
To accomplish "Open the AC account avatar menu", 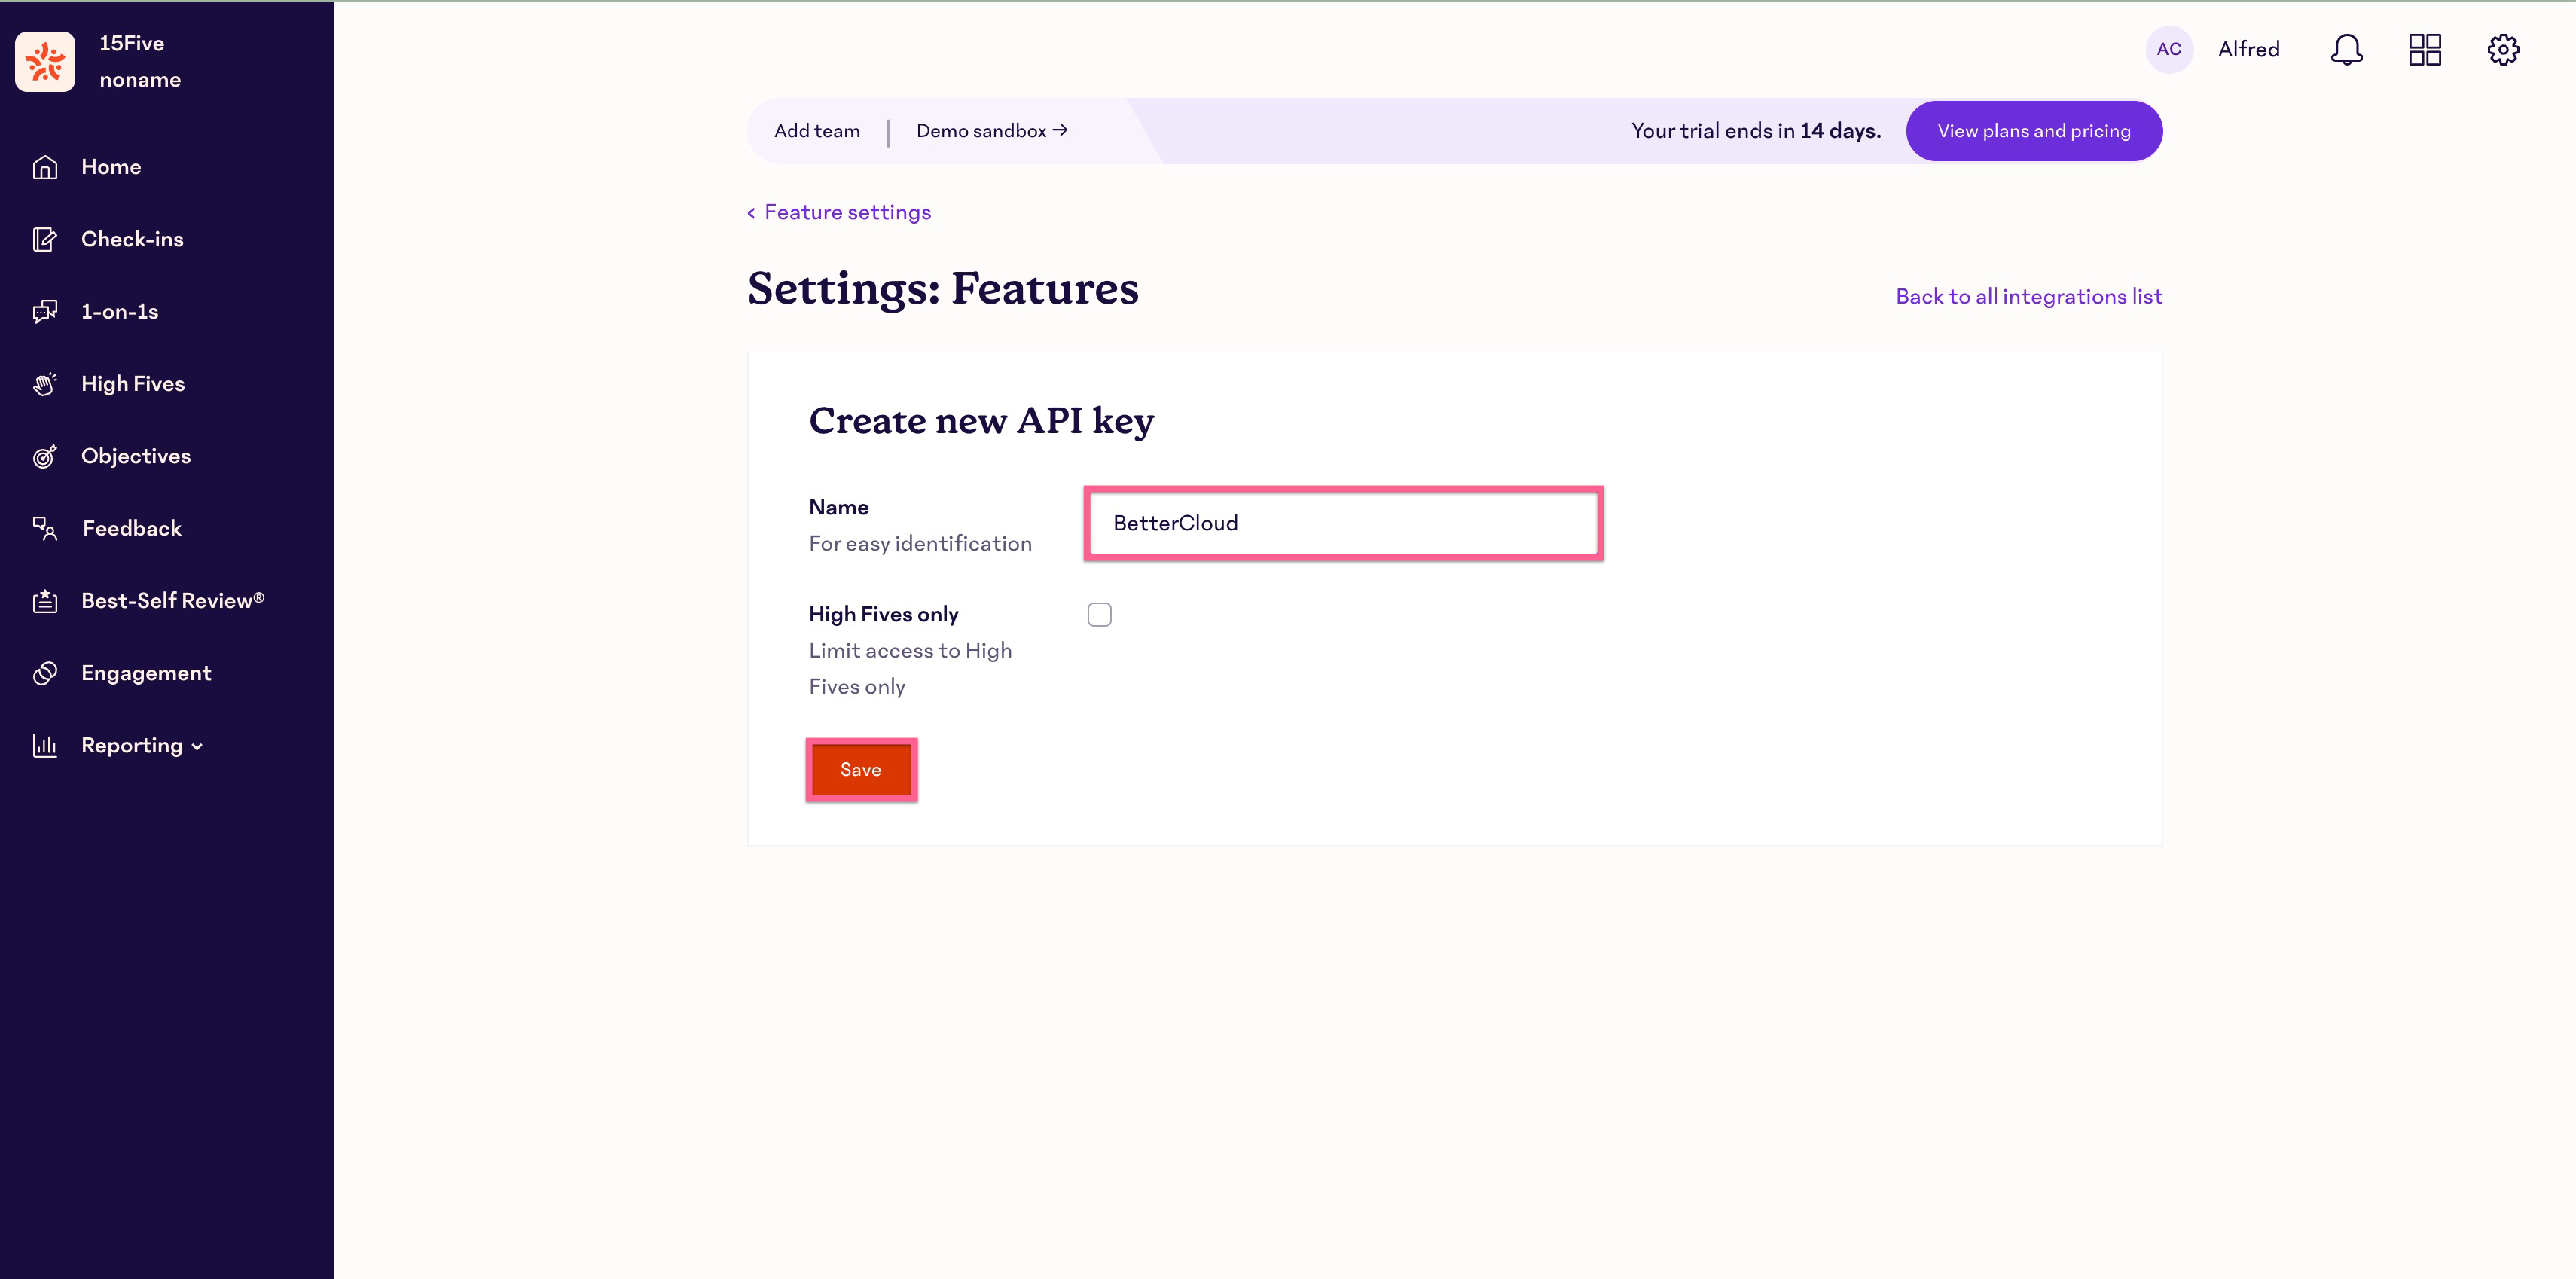I will coord(2169,49).
